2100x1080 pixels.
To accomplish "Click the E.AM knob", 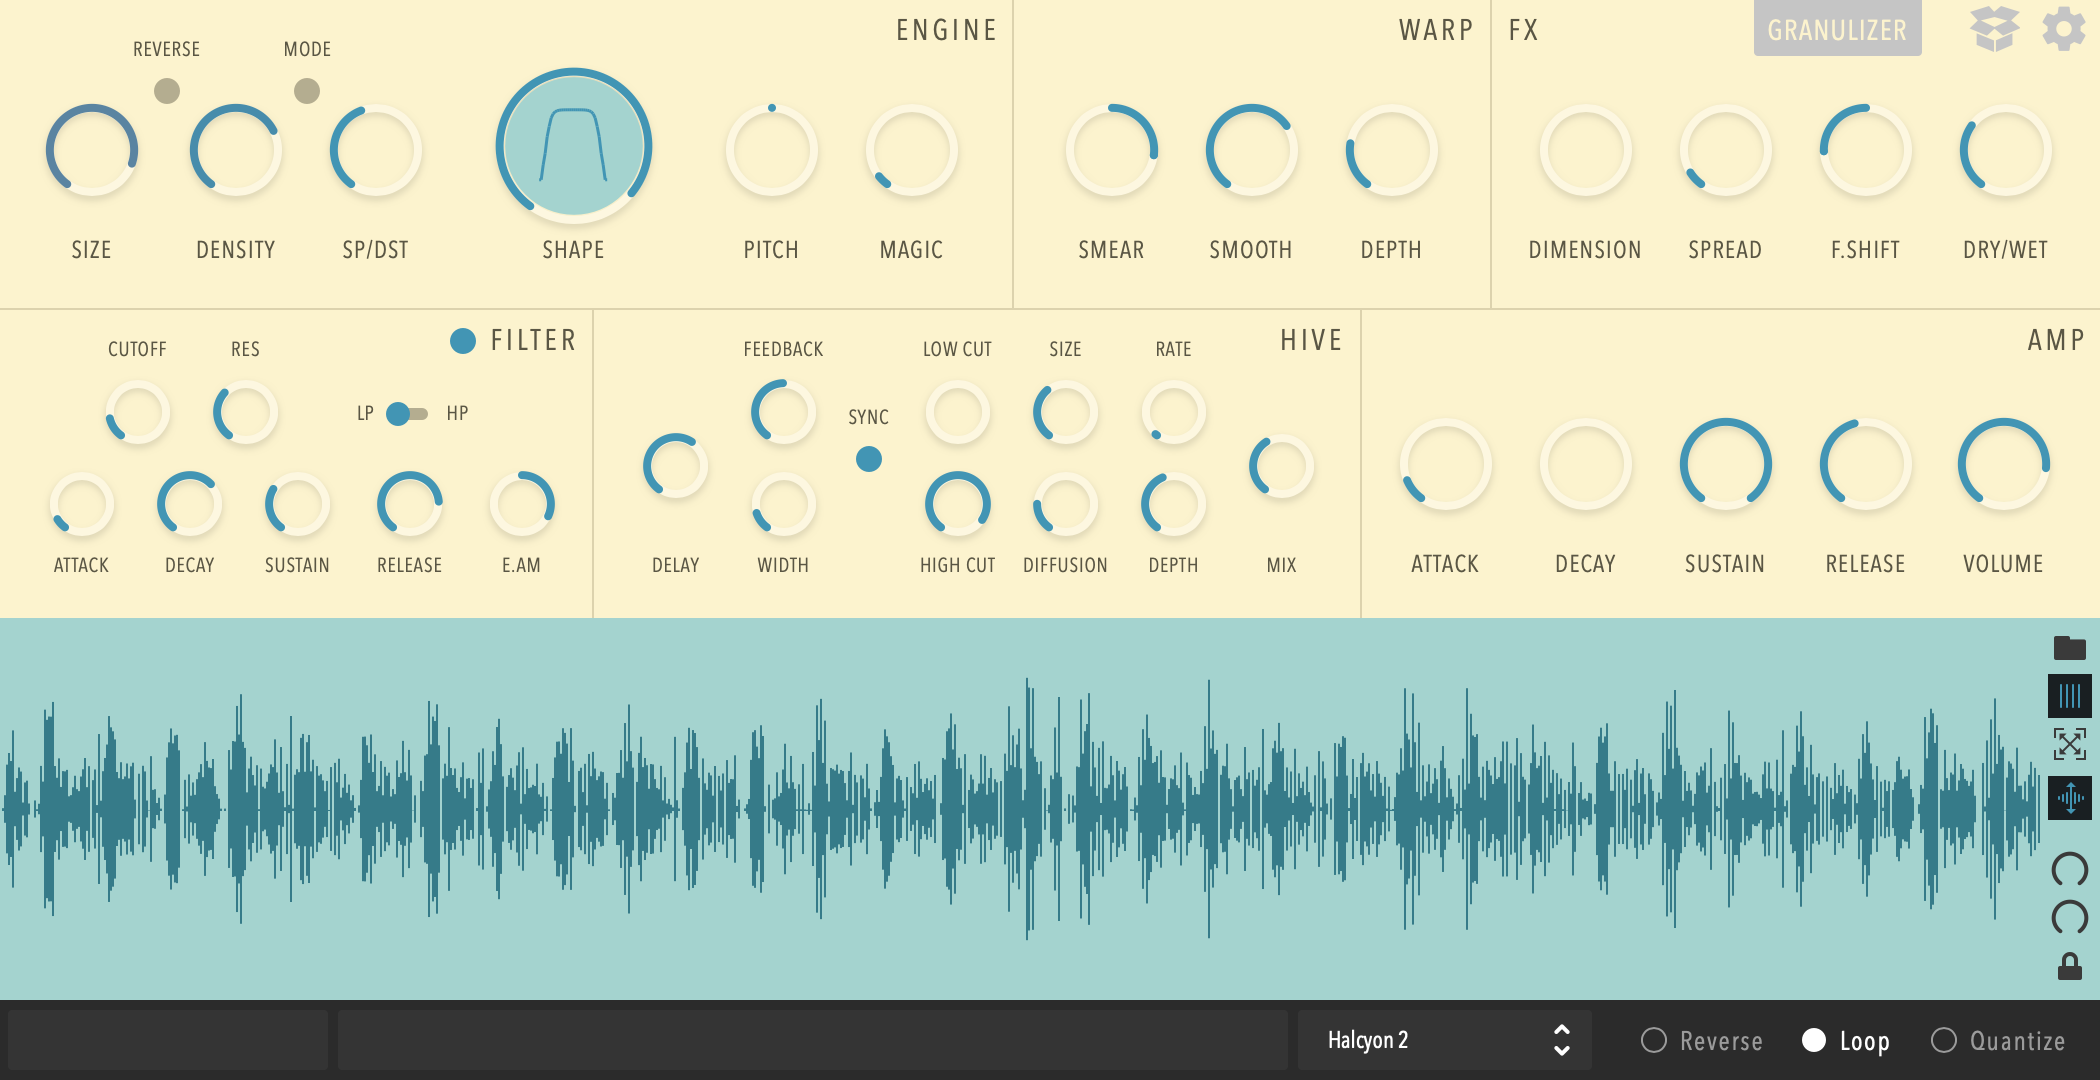I will (x=522, y=504).
